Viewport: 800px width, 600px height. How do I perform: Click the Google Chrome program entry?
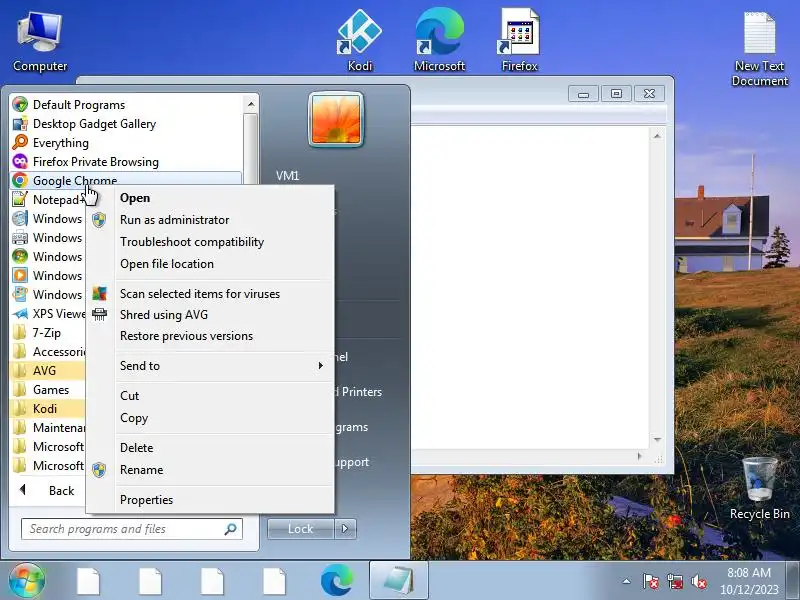pyautogui.click(x=127, y=180)
